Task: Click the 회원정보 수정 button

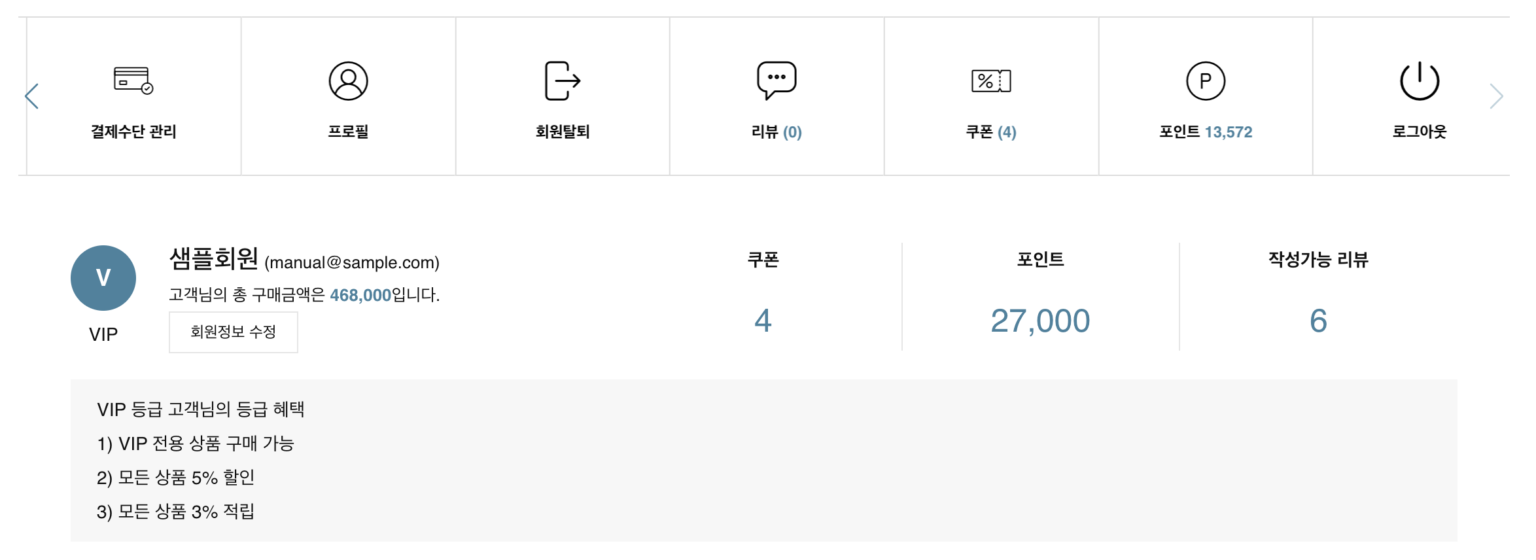Action: click(x=233, y=332)
